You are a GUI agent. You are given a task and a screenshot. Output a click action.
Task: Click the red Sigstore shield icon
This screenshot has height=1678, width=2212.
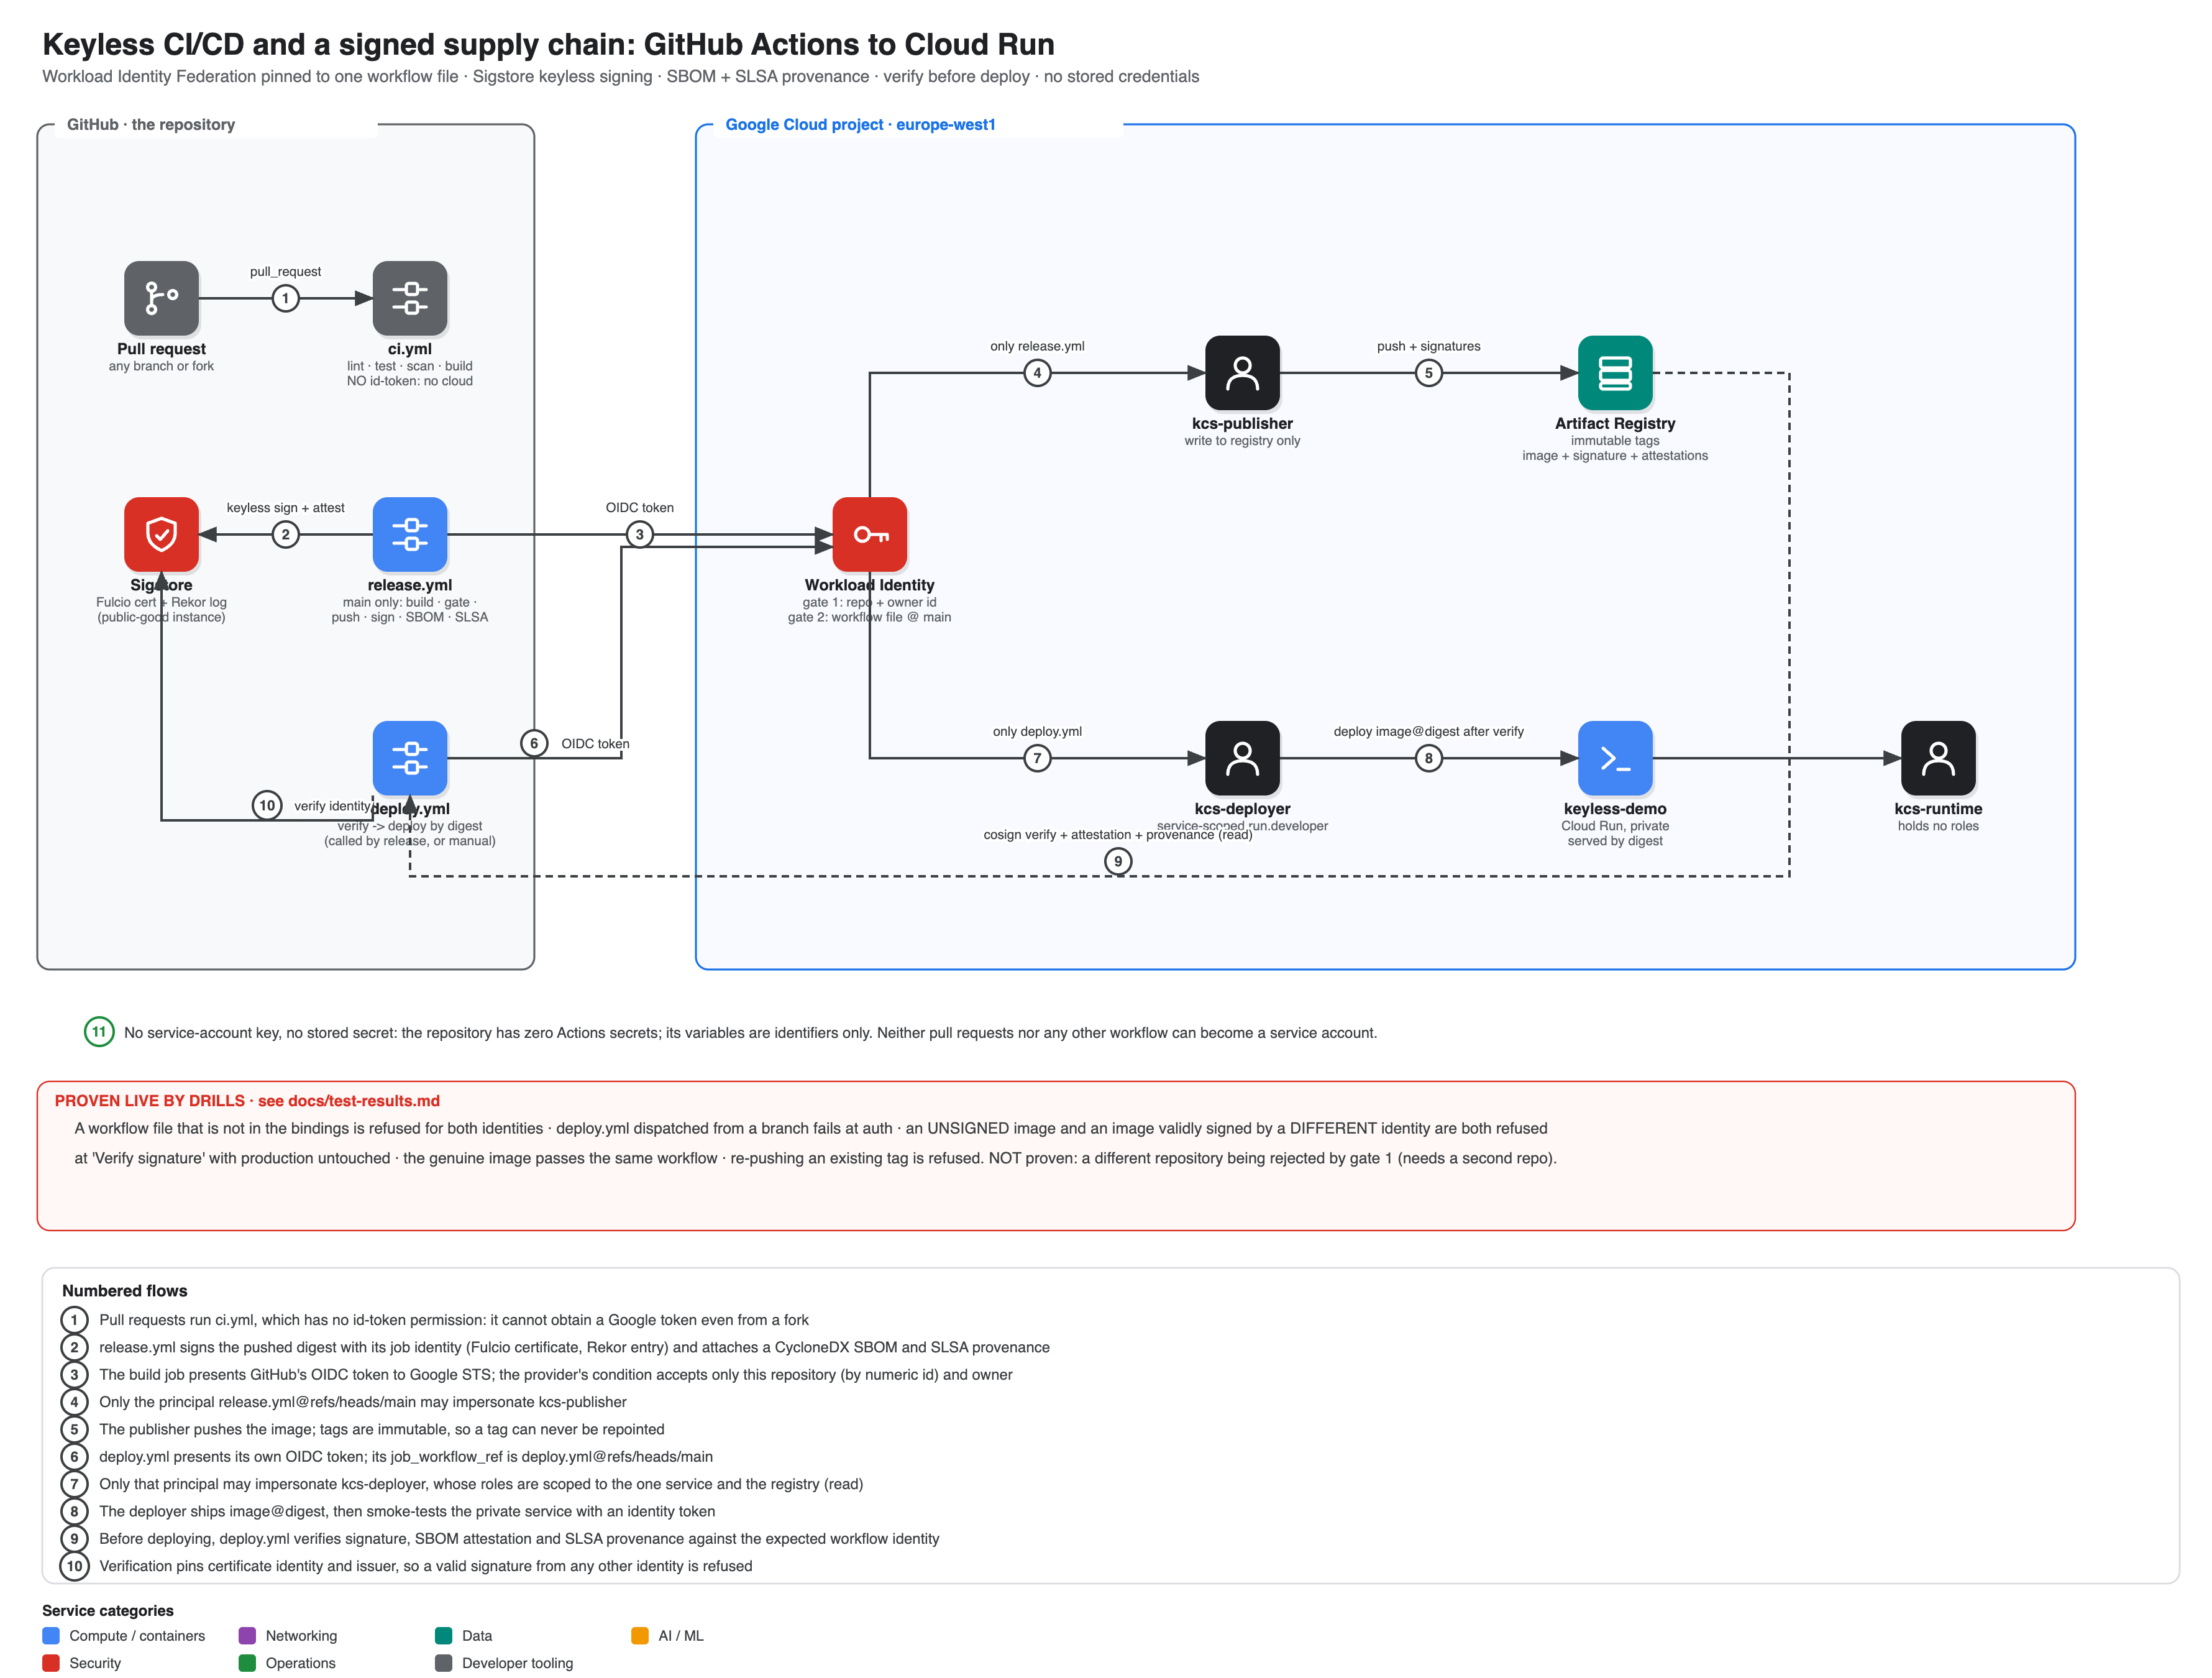point(161,534)
